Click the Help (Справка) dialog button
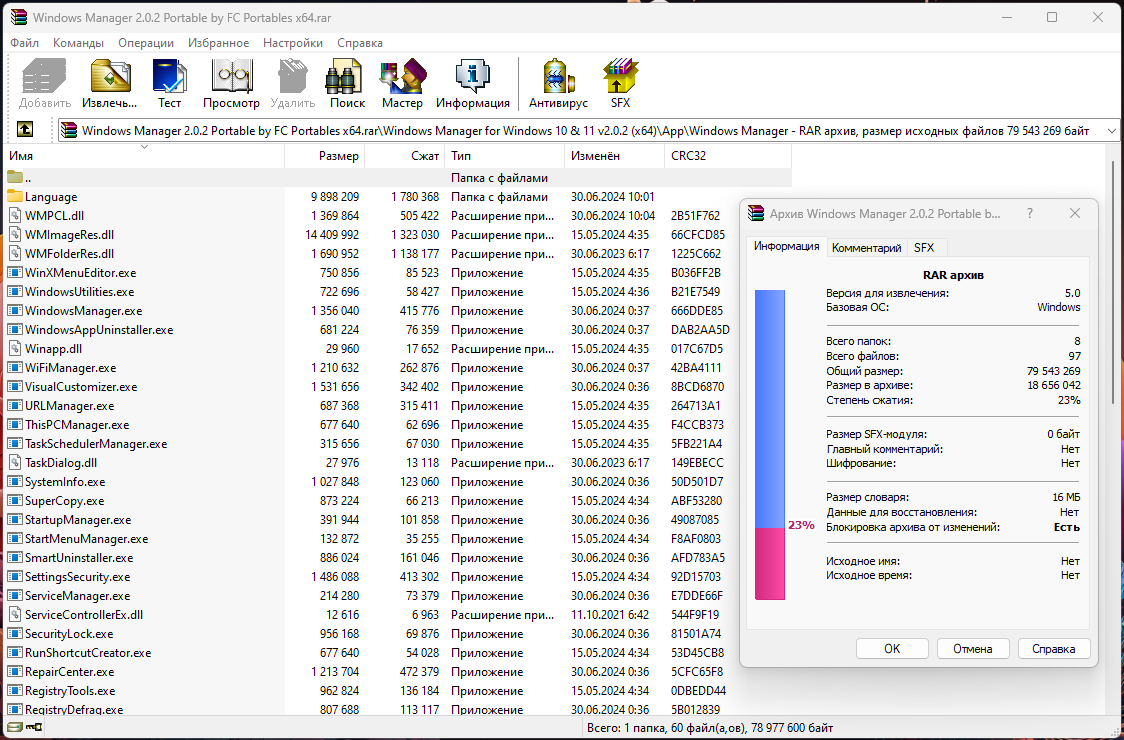The width and height of the screenshot is (1124, 740). coord(1054,648)
